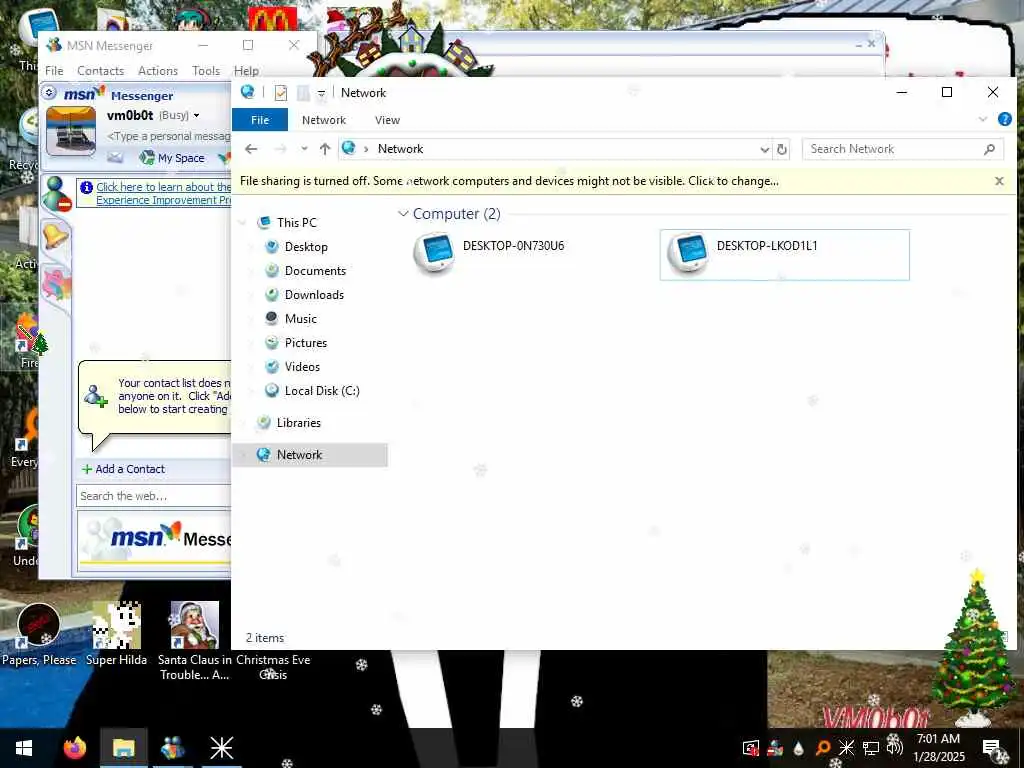Select the MSN contacts tab with busy buddy icon
This screenshot has width=1024, height=768.
(x=57, y=194)
